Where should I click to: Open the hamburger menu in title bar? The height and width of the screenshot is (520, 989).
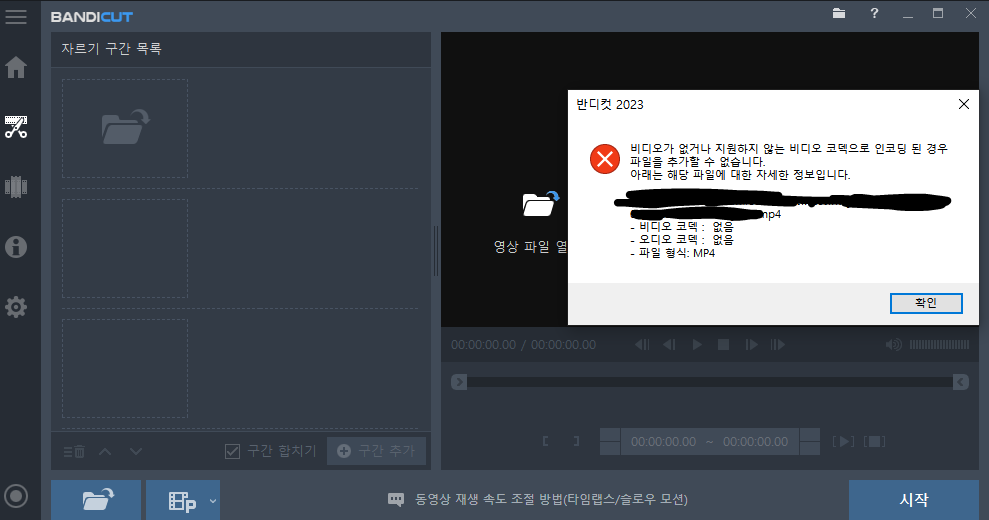[16, 16]
